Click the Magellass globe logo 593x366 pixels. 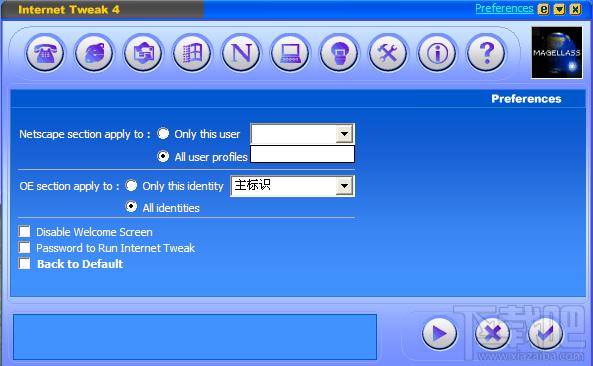(557, 53)
